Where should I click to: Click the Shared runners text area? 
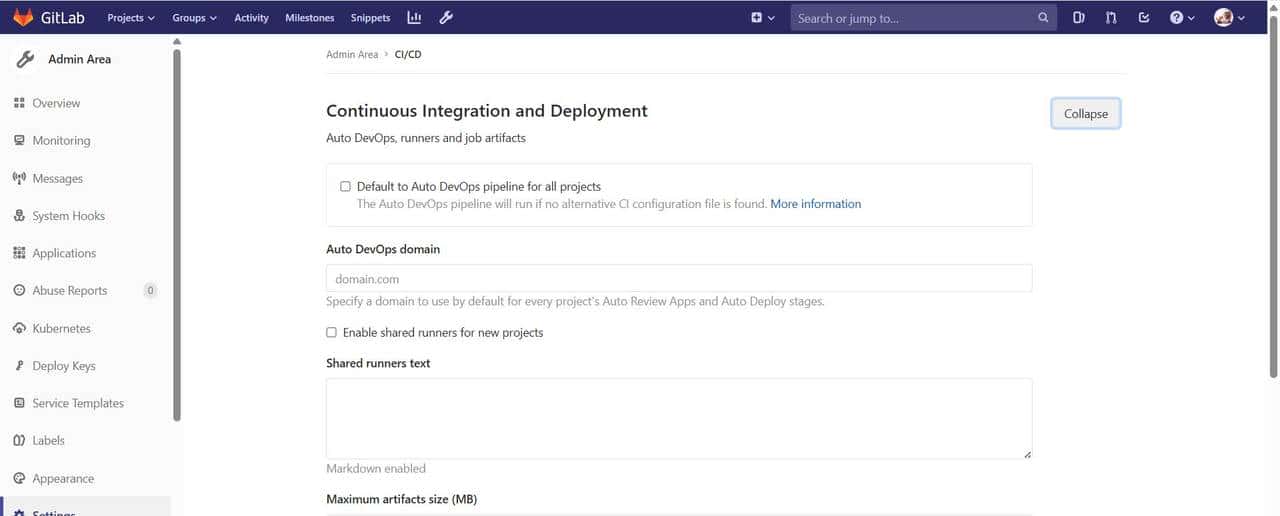pyautogui.click(x=679, y=419)
